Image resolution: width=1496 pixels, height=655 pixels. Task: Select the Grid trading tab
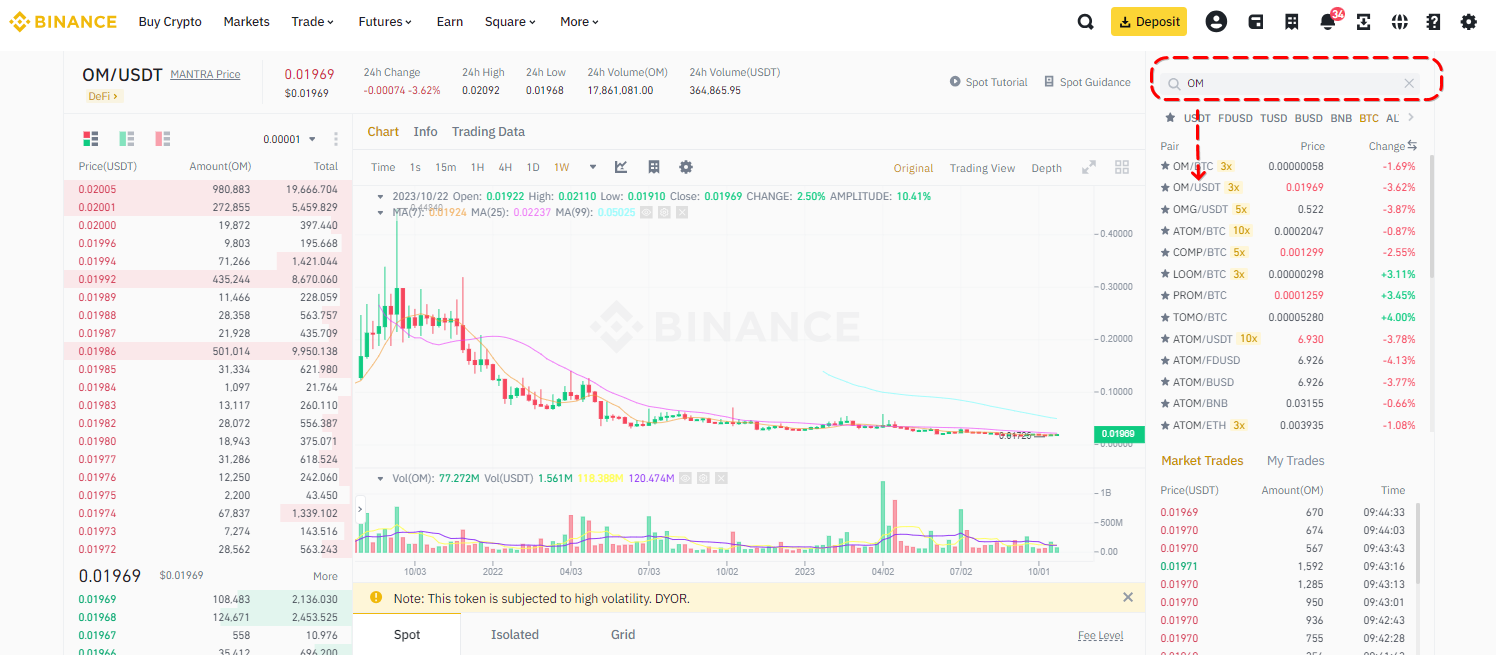[x=623, y=634]
